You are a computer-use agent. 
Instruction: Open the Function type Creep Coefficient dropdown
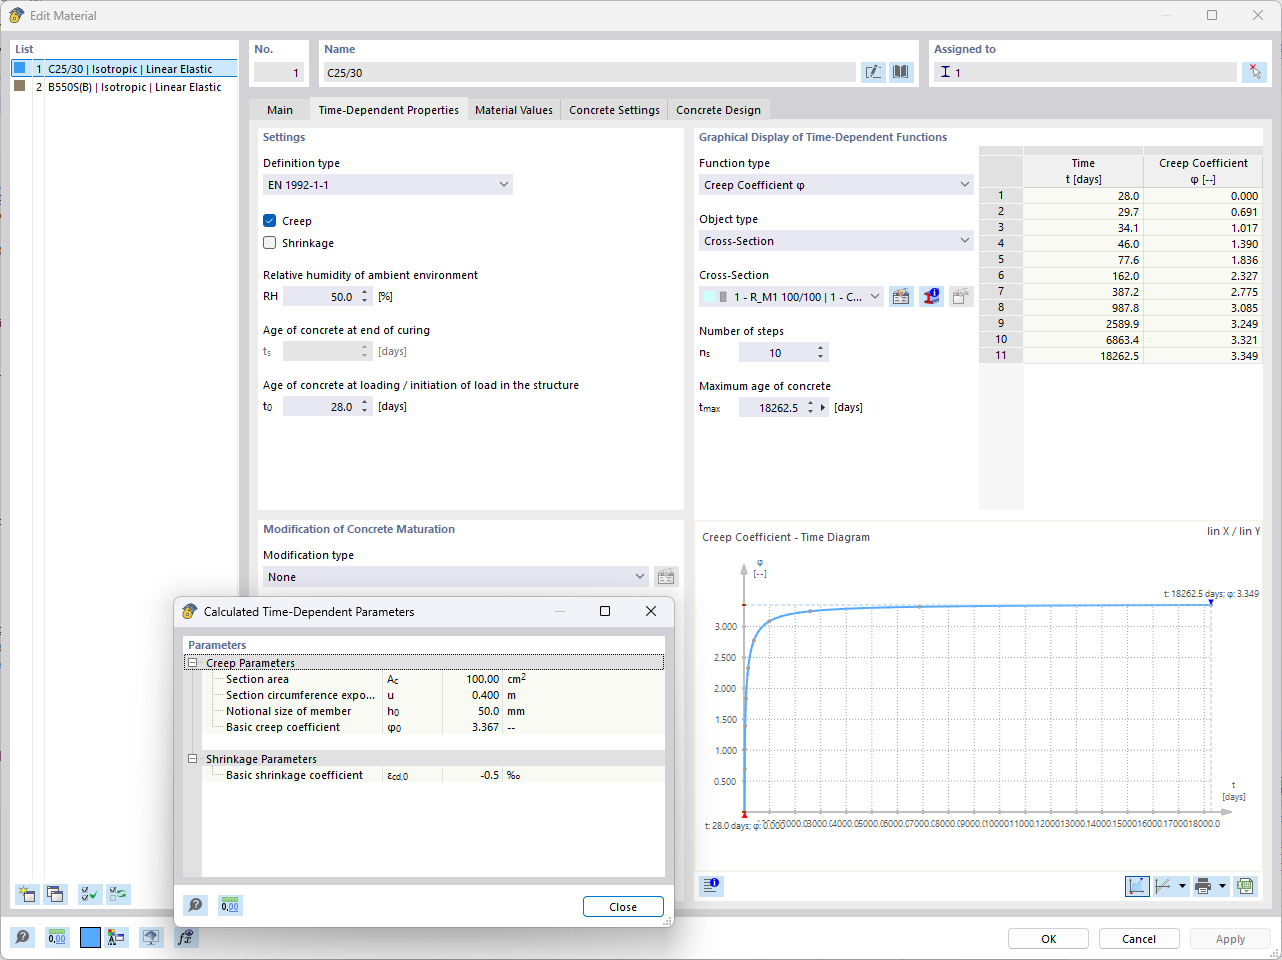(x=836, y=185)
